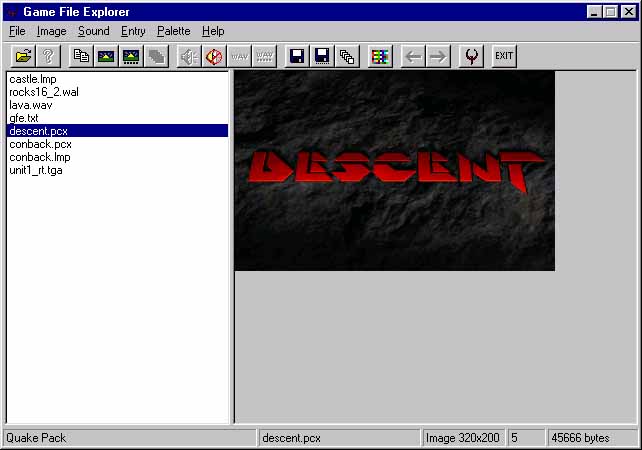Open the Help menu
The height and width of the screenshot is (450, 642).
click(x=213, y=31)
